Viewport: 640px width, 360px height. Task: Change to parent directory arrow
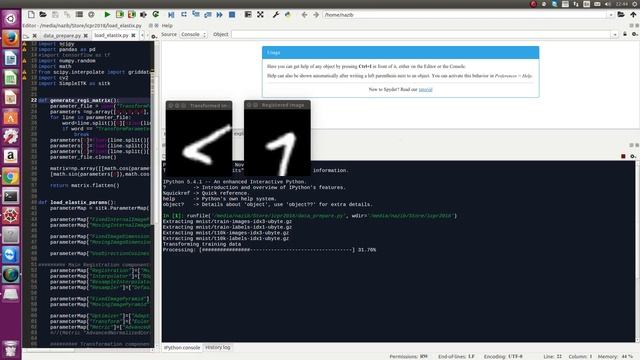click(x=633, y=15)
